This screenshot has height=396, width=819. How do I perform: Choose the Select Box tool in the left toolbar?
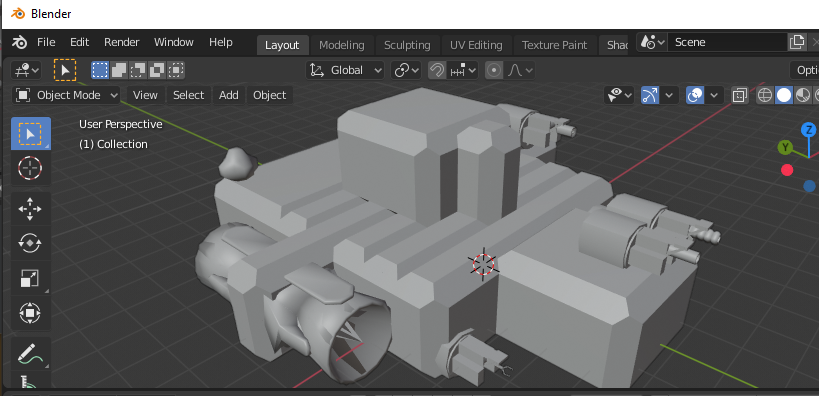point(30,134)
